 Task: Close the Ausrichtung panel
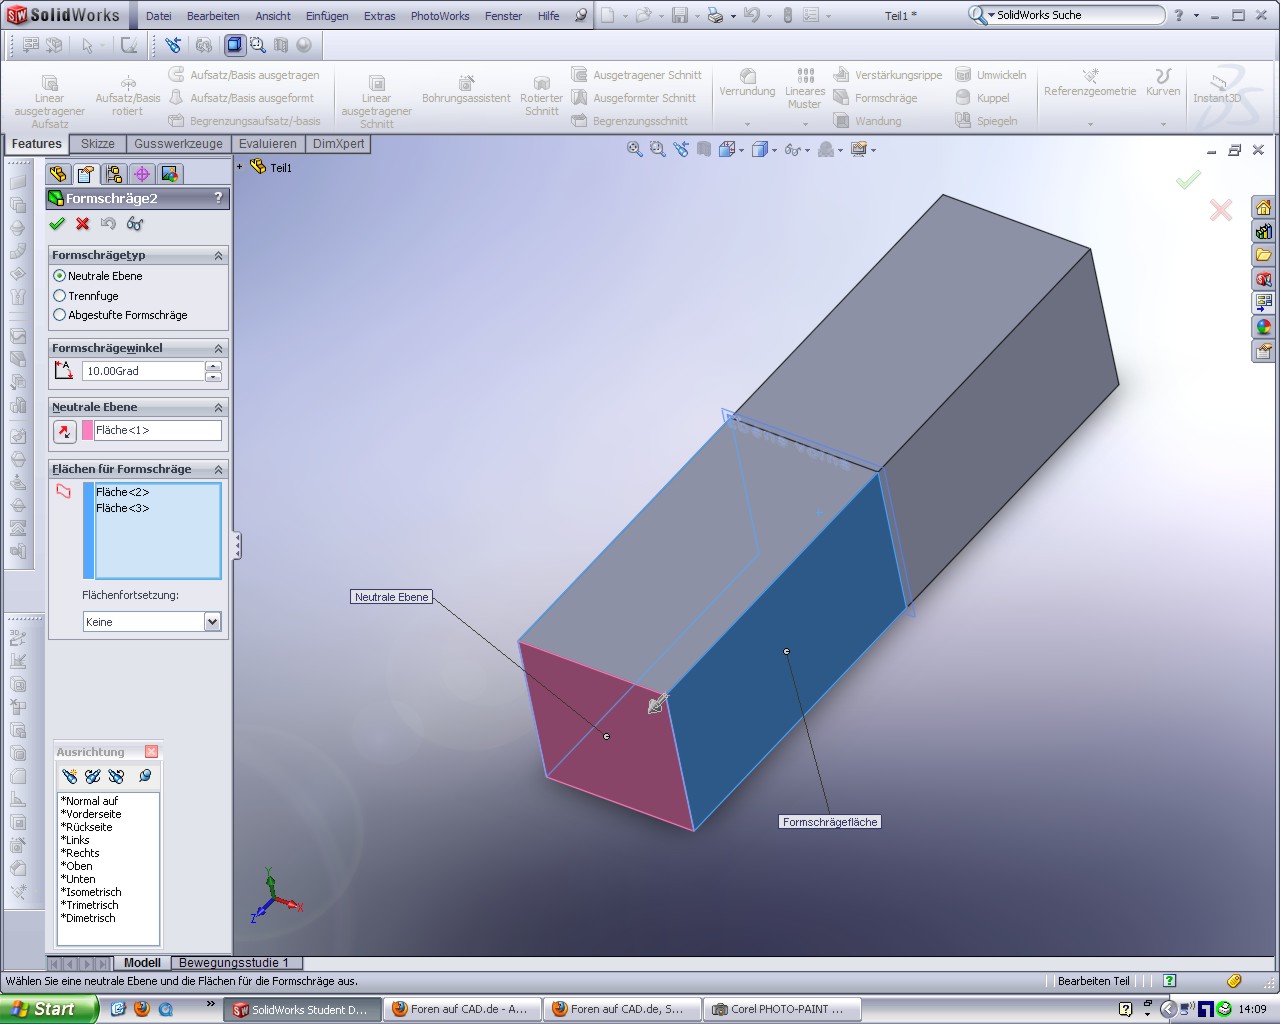151,752
